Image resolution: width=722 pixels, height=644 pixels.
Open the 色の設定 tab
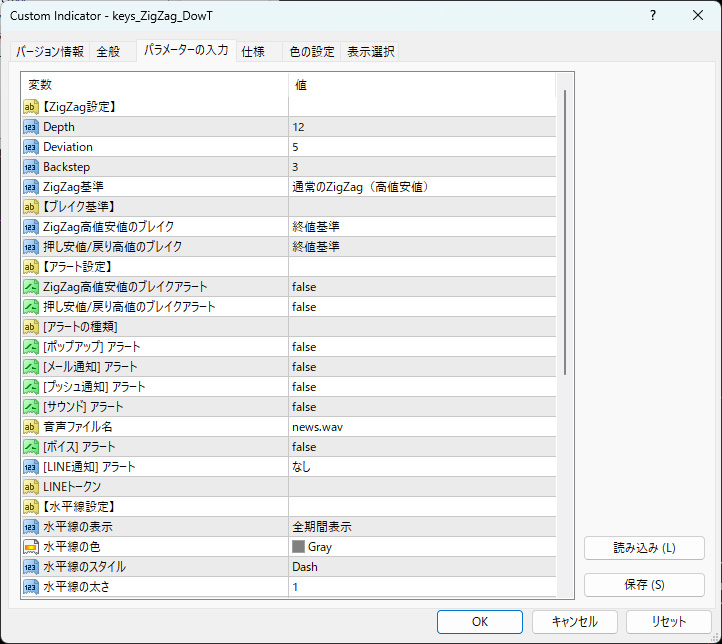click(x=312, y=52)
